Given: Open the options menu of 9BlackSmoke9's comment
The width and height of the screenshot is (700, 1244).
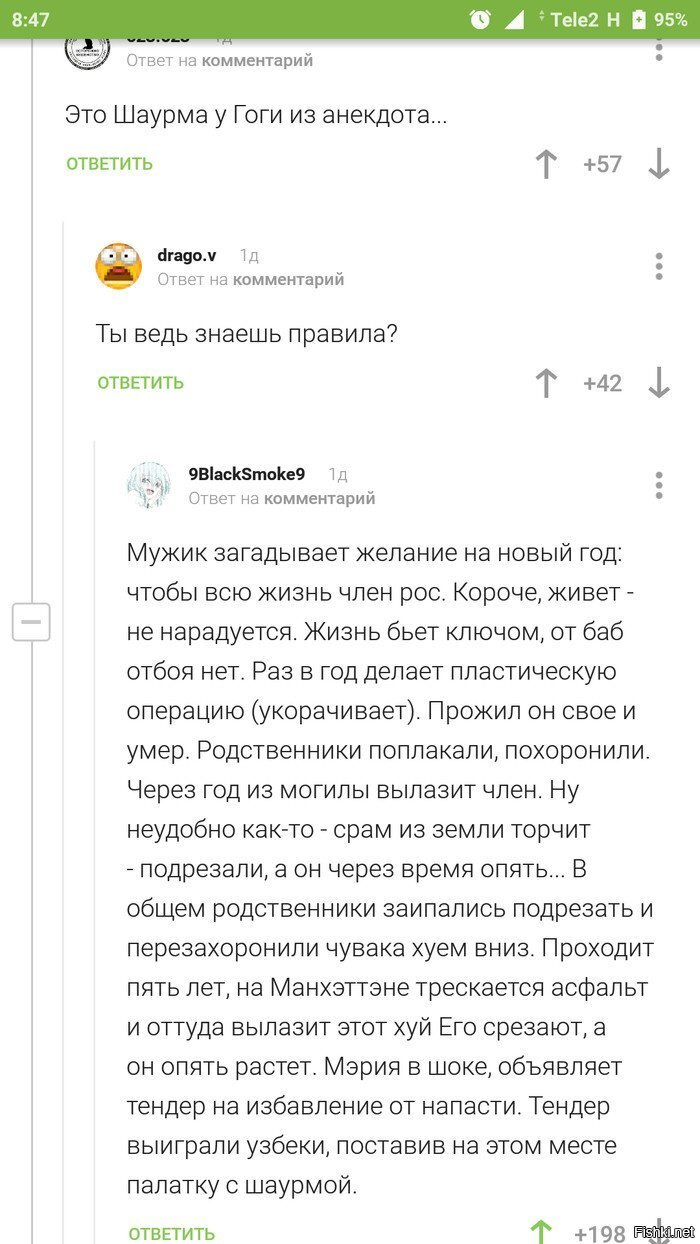Looking at the screenshot, I should (658, 486).
